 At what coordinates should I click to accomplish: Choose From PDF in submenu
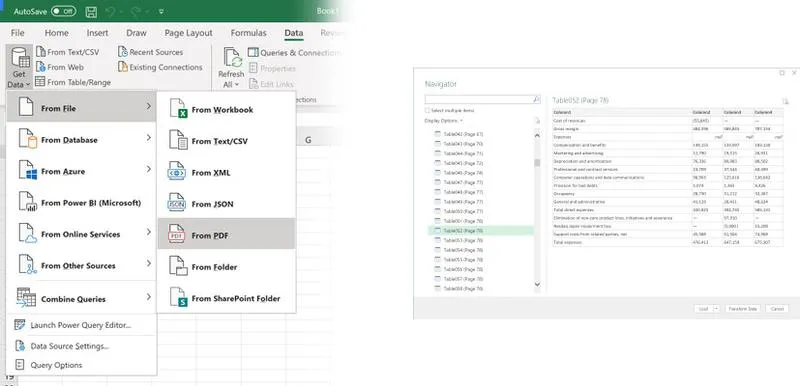(x=226, y=234)
